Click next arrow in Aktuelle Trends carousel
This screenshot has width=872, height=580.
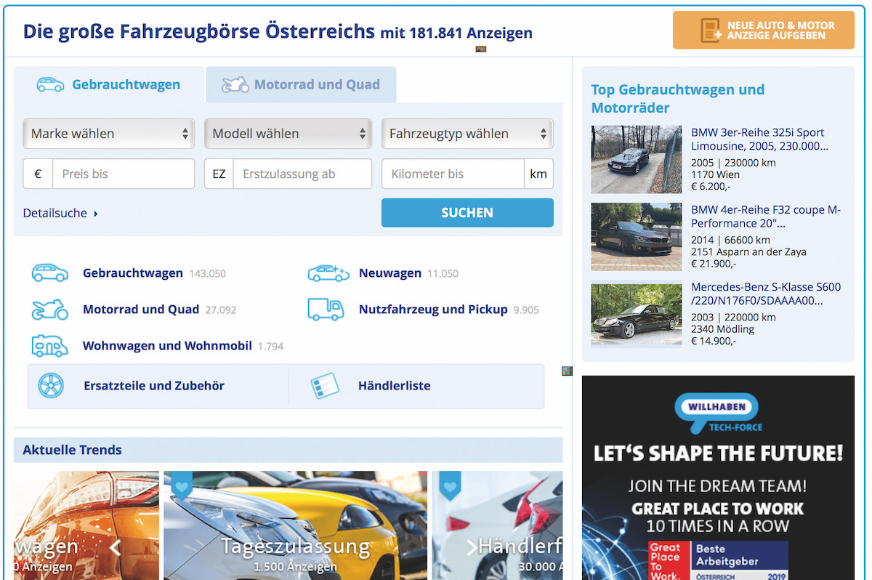tap(471, 548)
